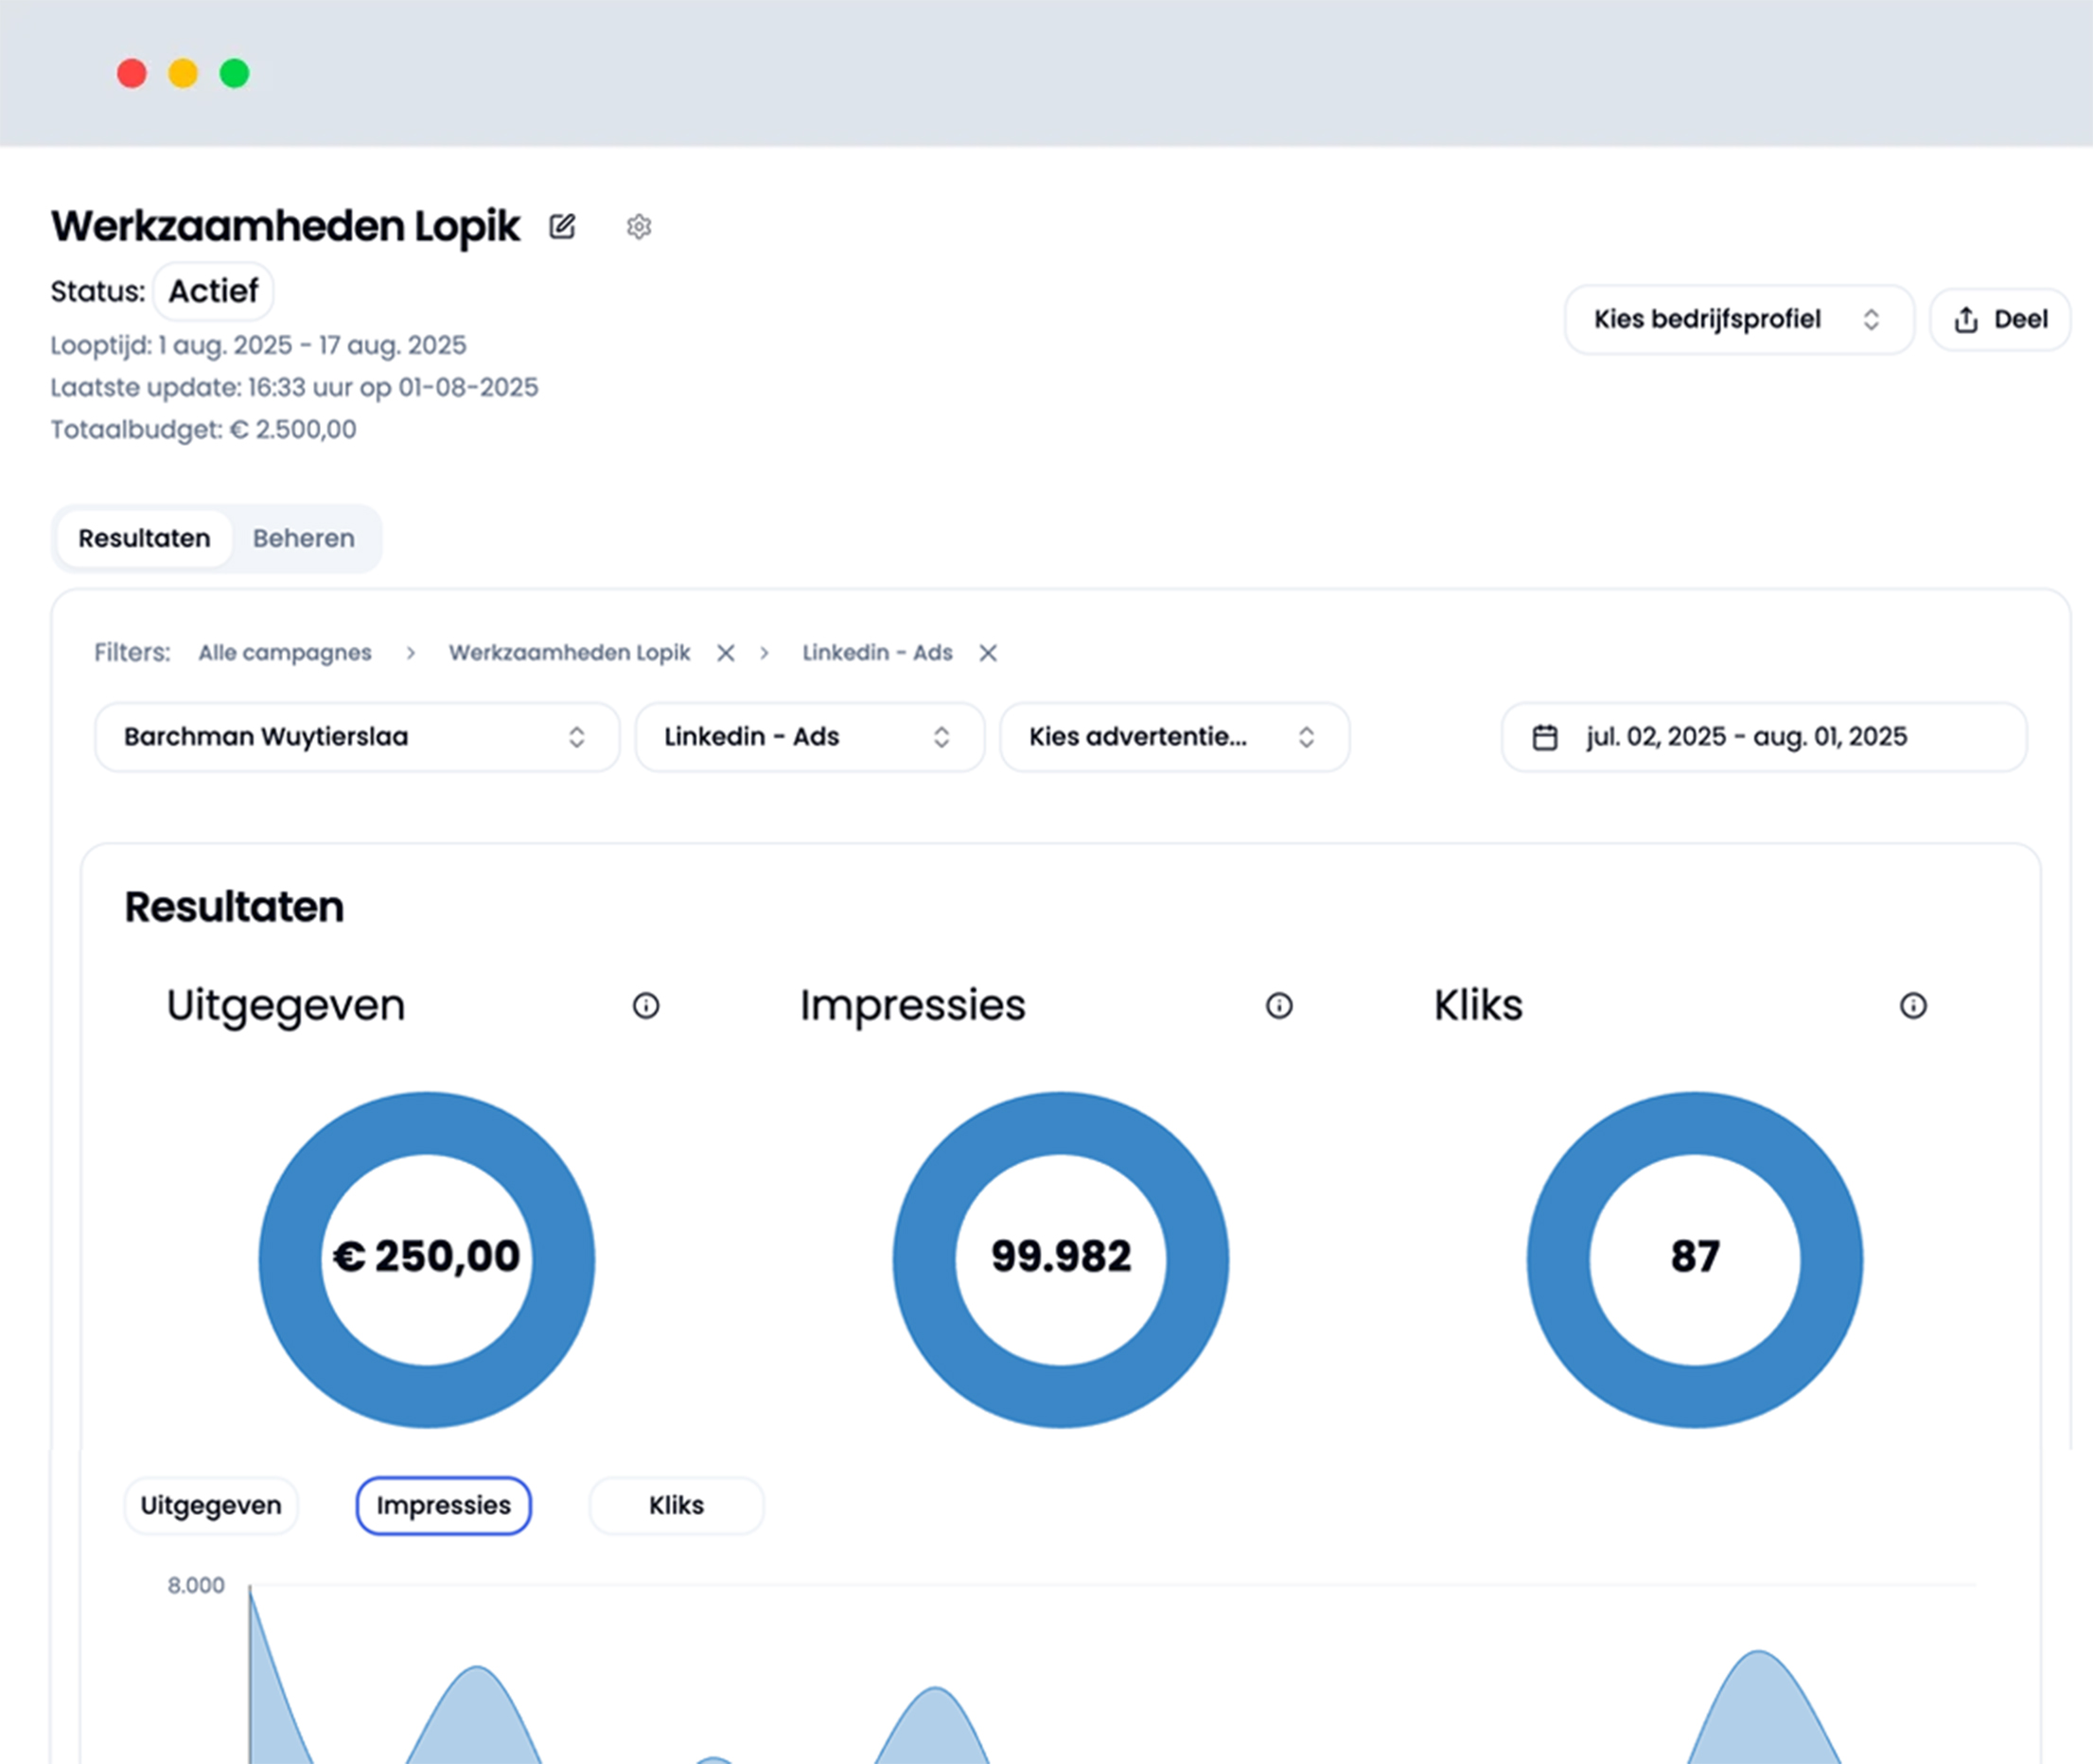Click the info icon next to Impressies
The height and width of the screenshot is (1764, 2093).
(1279, 1005)
